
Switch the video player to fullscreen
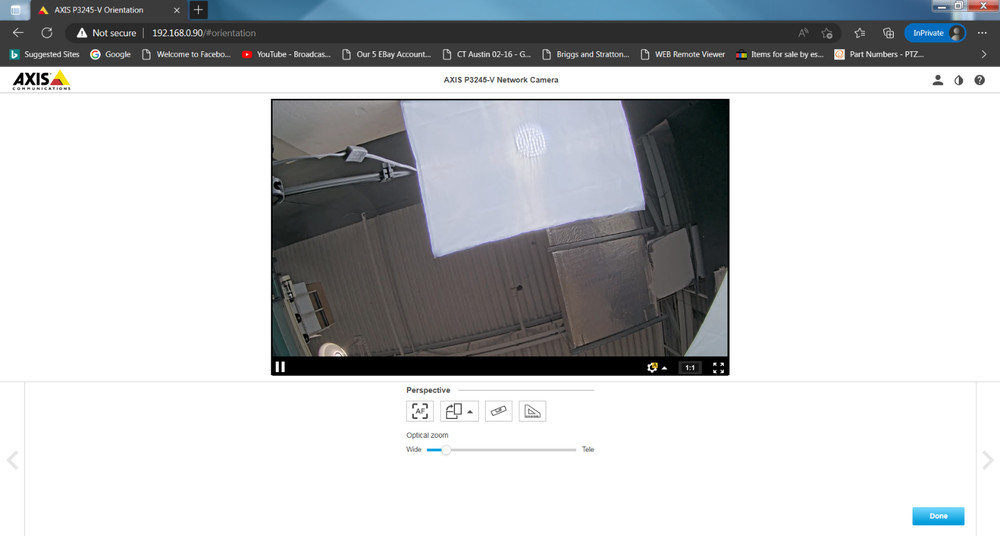pos(718,368)
